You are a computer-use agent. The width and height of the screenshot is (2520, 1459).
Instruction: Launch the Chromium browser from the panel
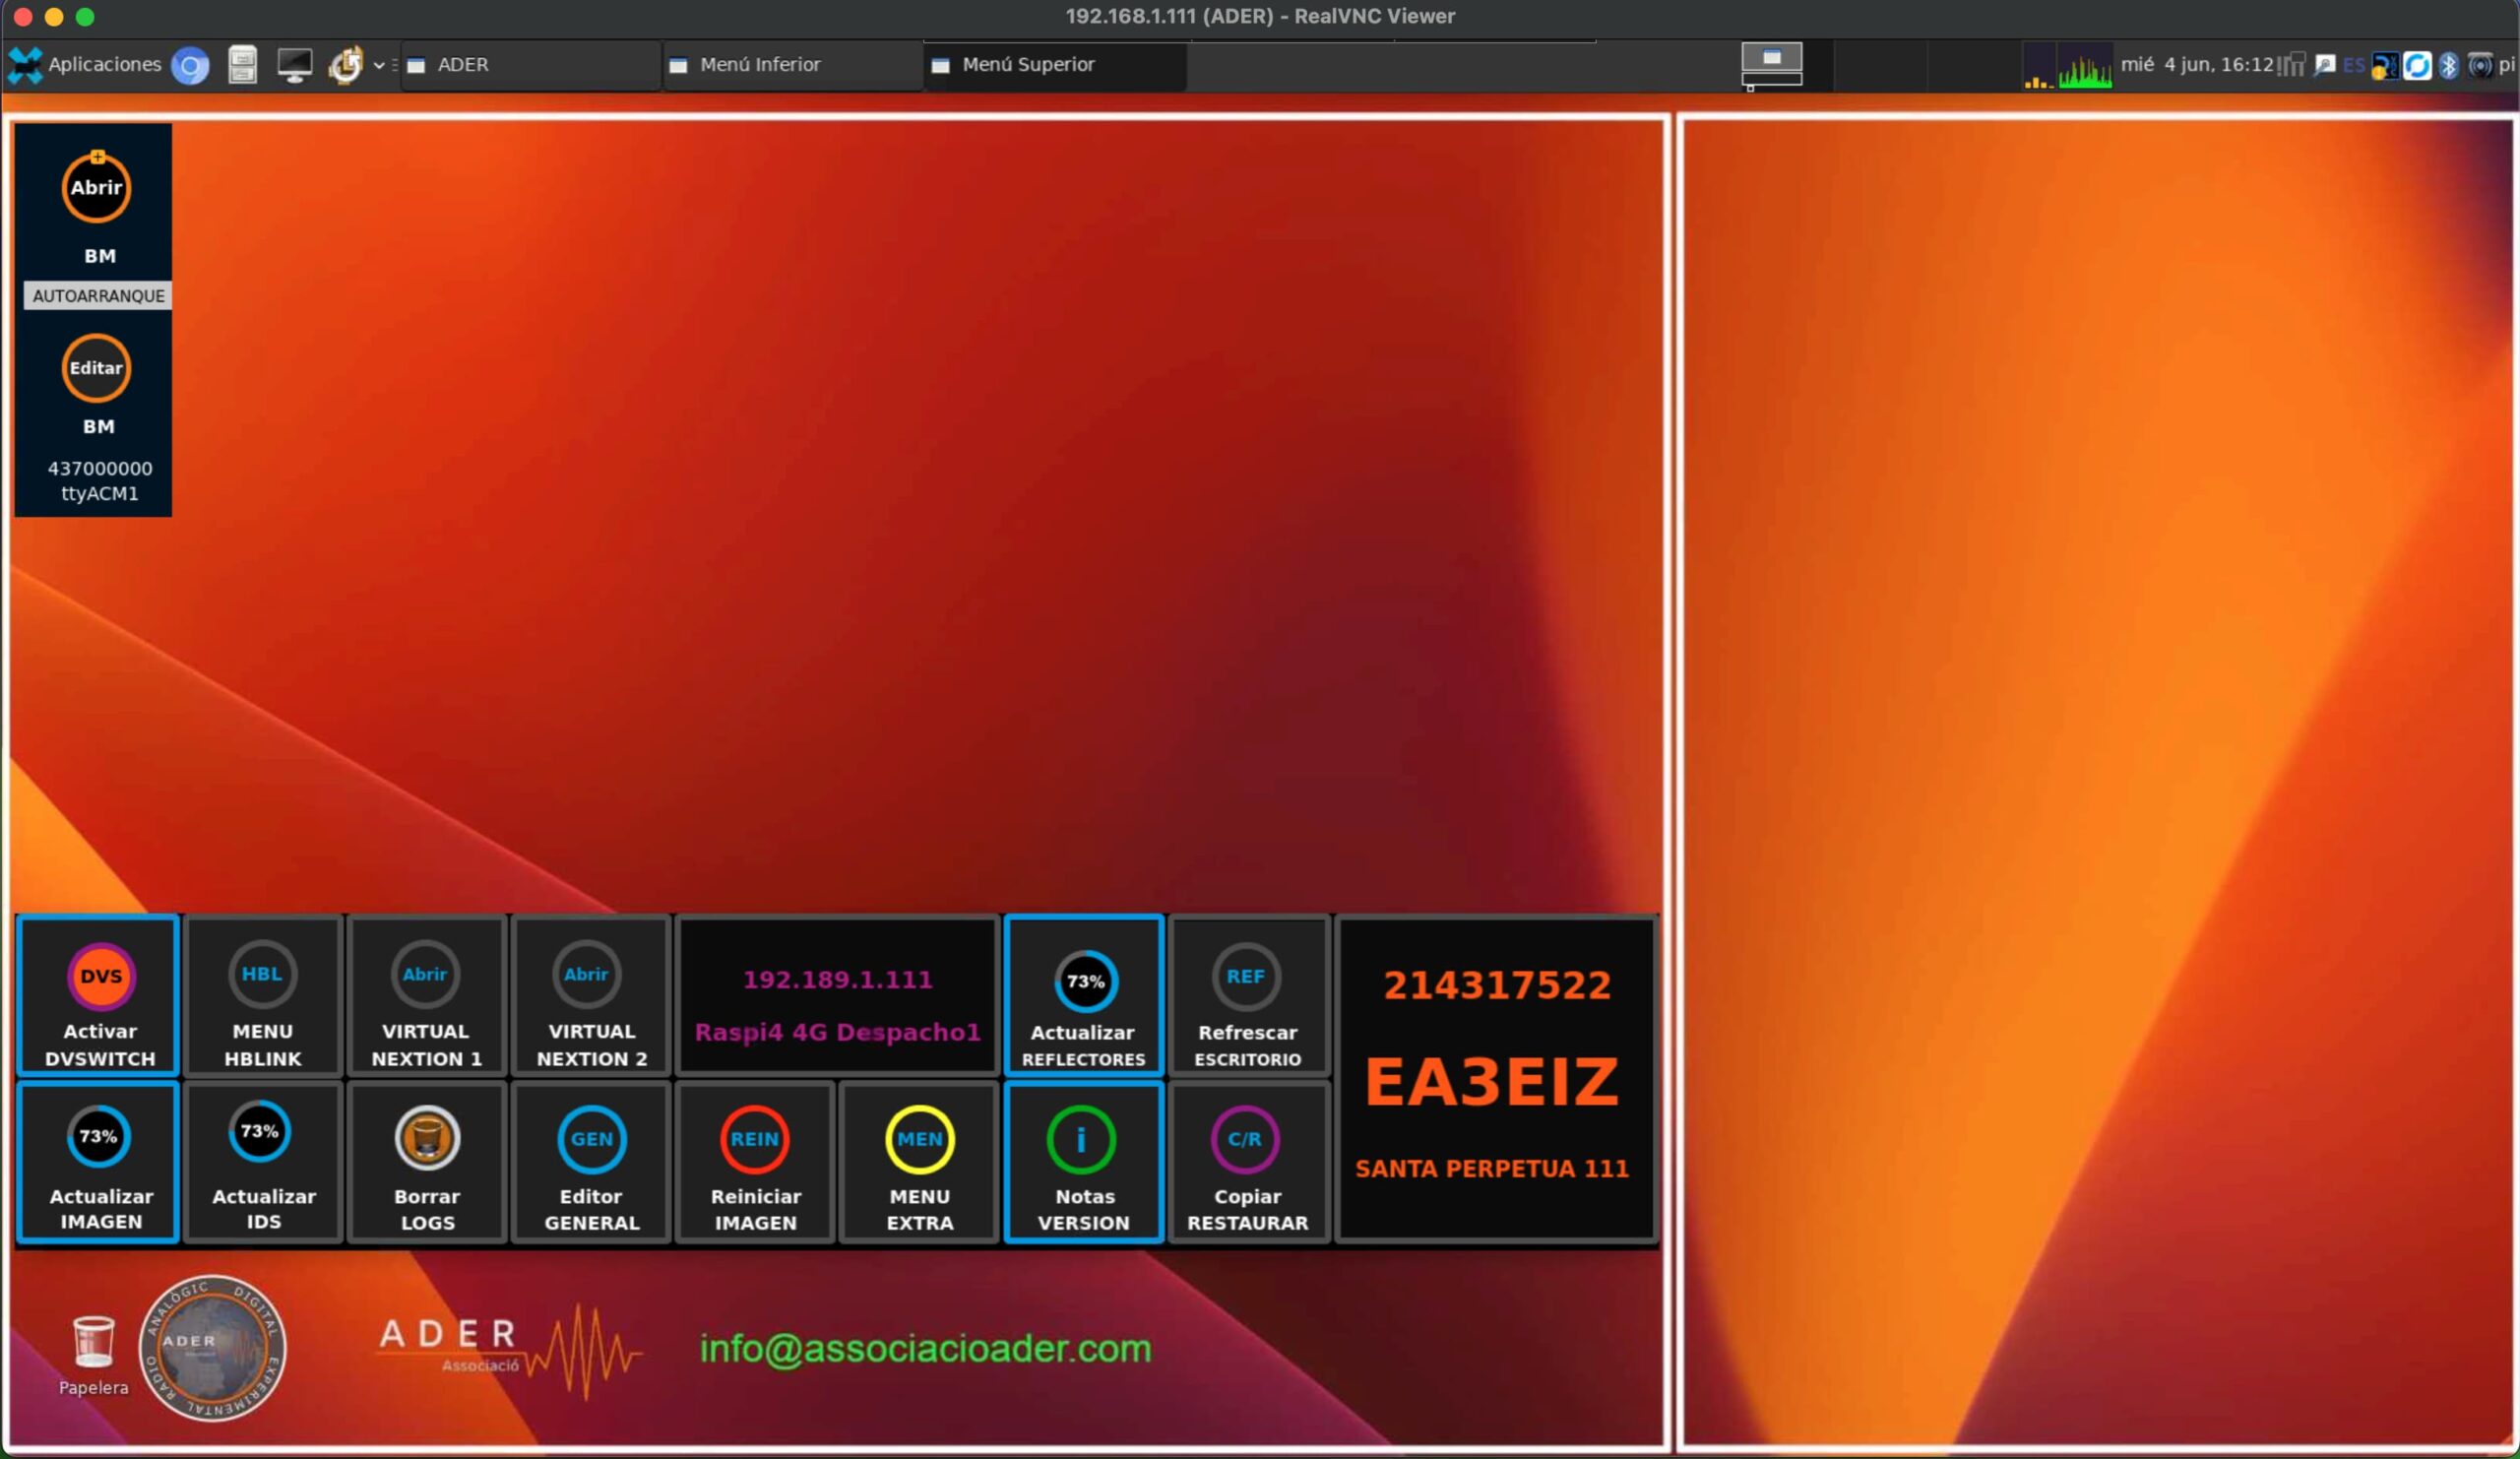pos(190,66)
